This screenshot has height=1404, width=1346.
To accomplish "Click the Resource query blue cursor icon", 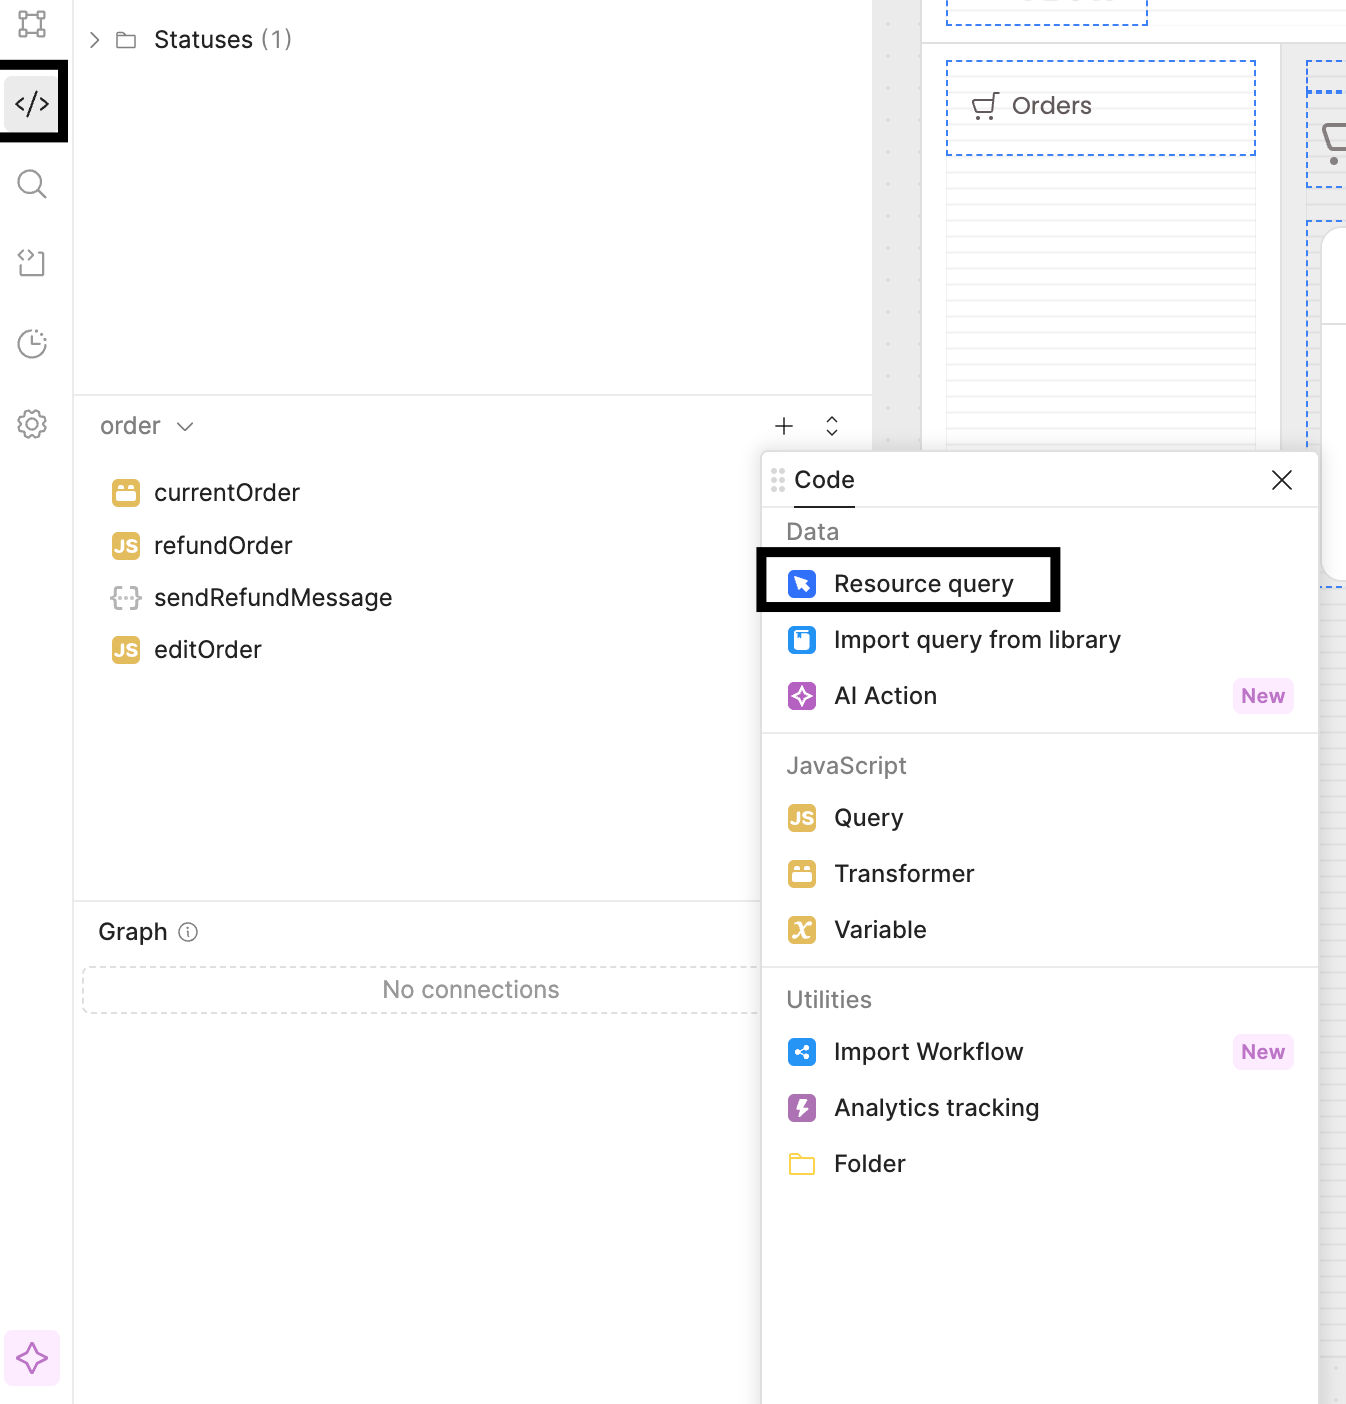I will point(802,584).
